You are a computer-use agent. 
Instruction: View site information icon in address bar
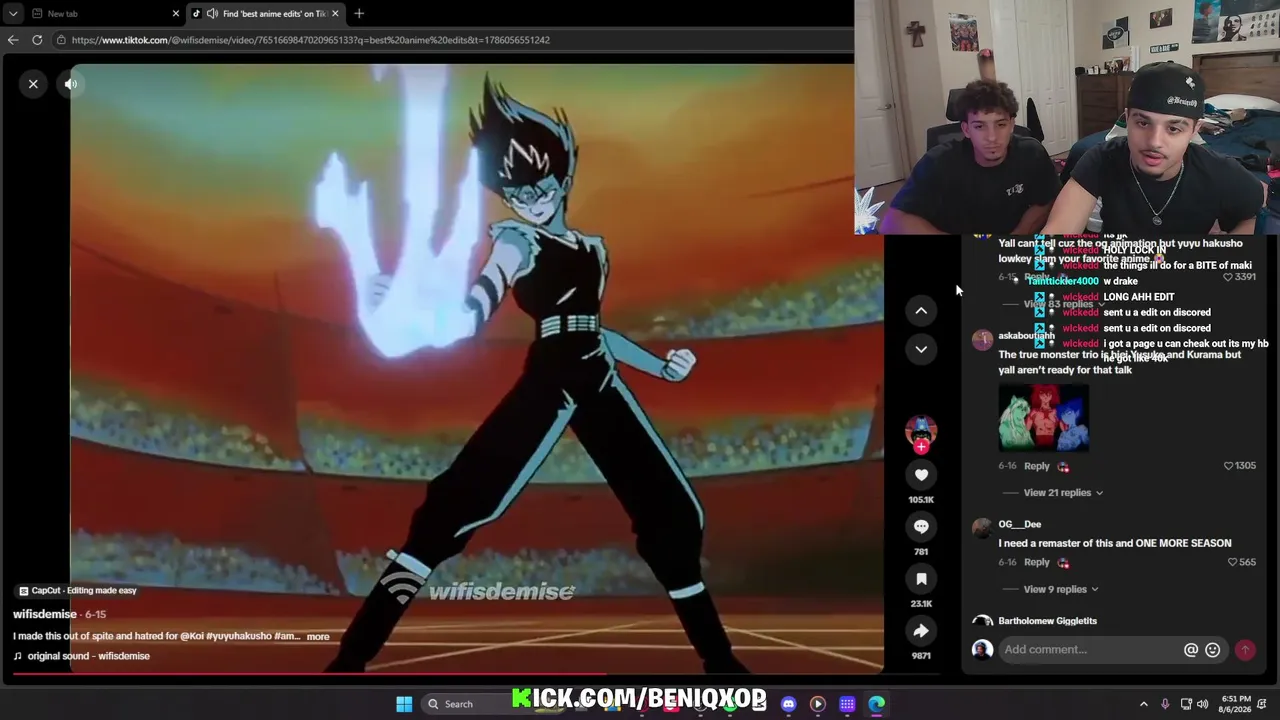click(61, 40)
